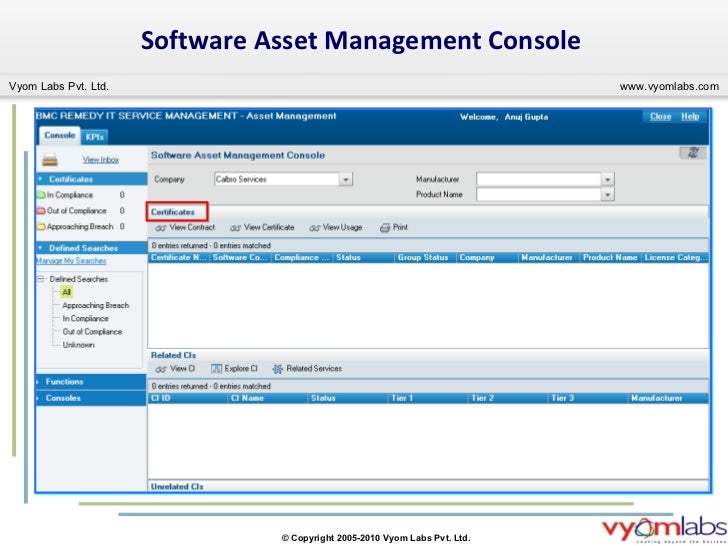This screenshot has width=728, height=546.
Task: Click the Help link
Action: pos(690,117)
